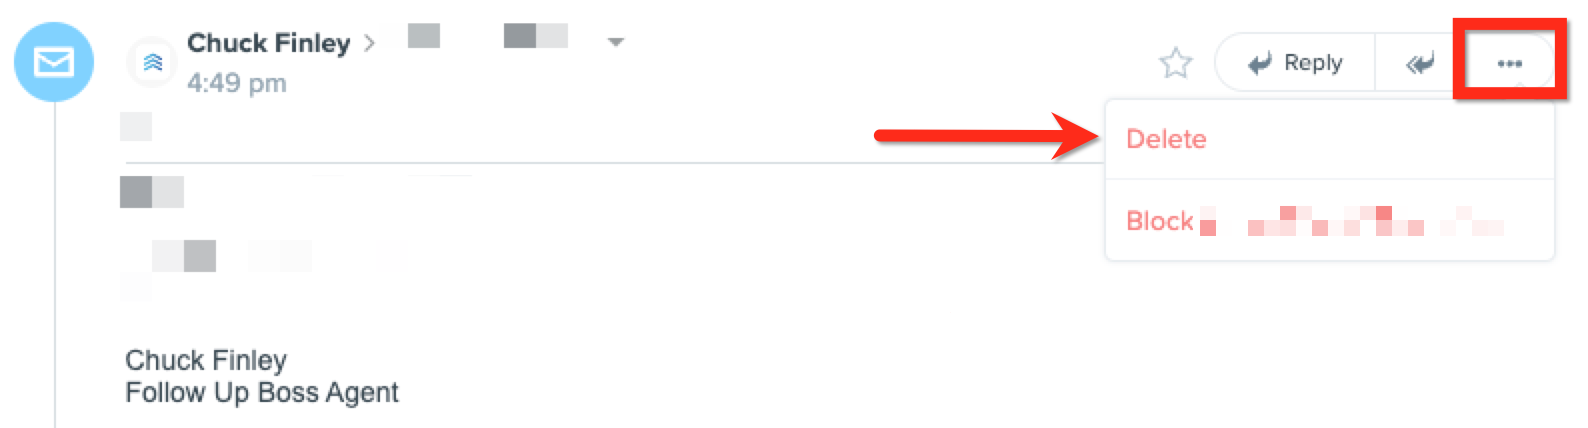Click the sender avatar beside Chuck Finley

click(x=153, y=62)
